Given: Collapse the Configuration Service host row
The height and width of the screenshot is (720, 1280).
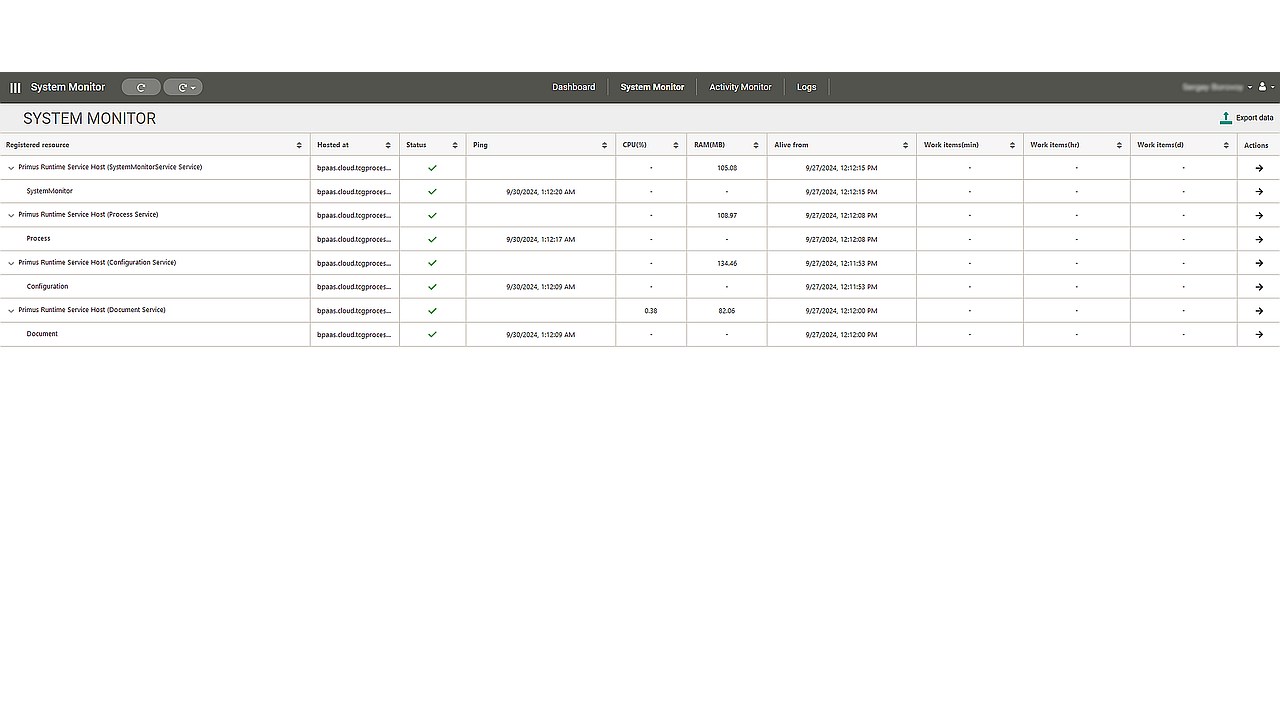Looking at the screenshot, I should click(11, 263).
